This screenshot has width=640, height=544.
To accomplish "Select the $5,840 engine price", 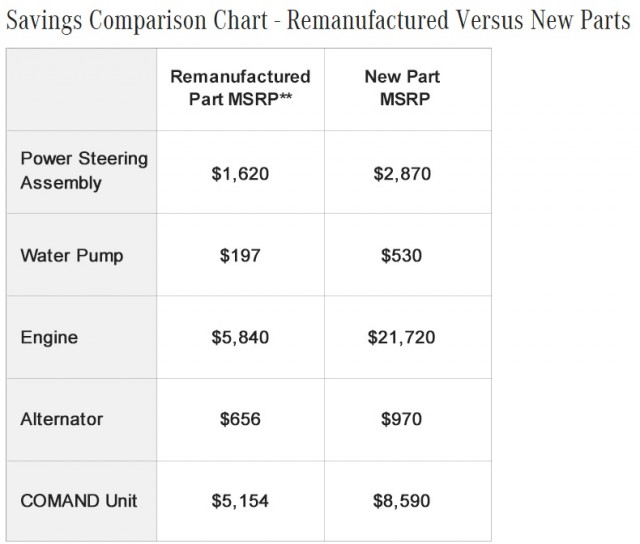I will [x=240, y=338].
